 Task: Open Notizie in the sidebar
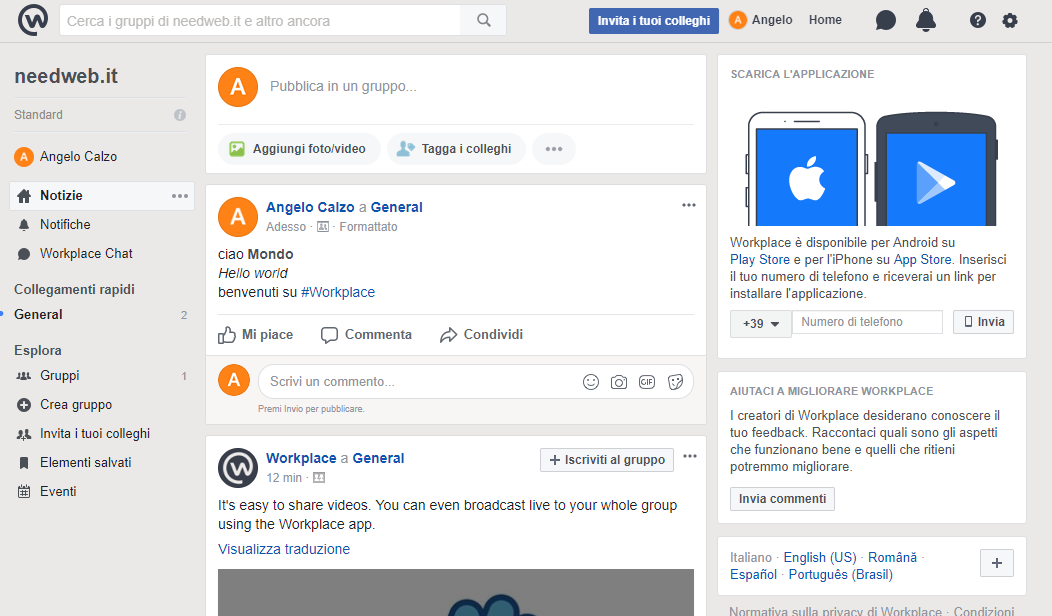click(x=102, y=196)
